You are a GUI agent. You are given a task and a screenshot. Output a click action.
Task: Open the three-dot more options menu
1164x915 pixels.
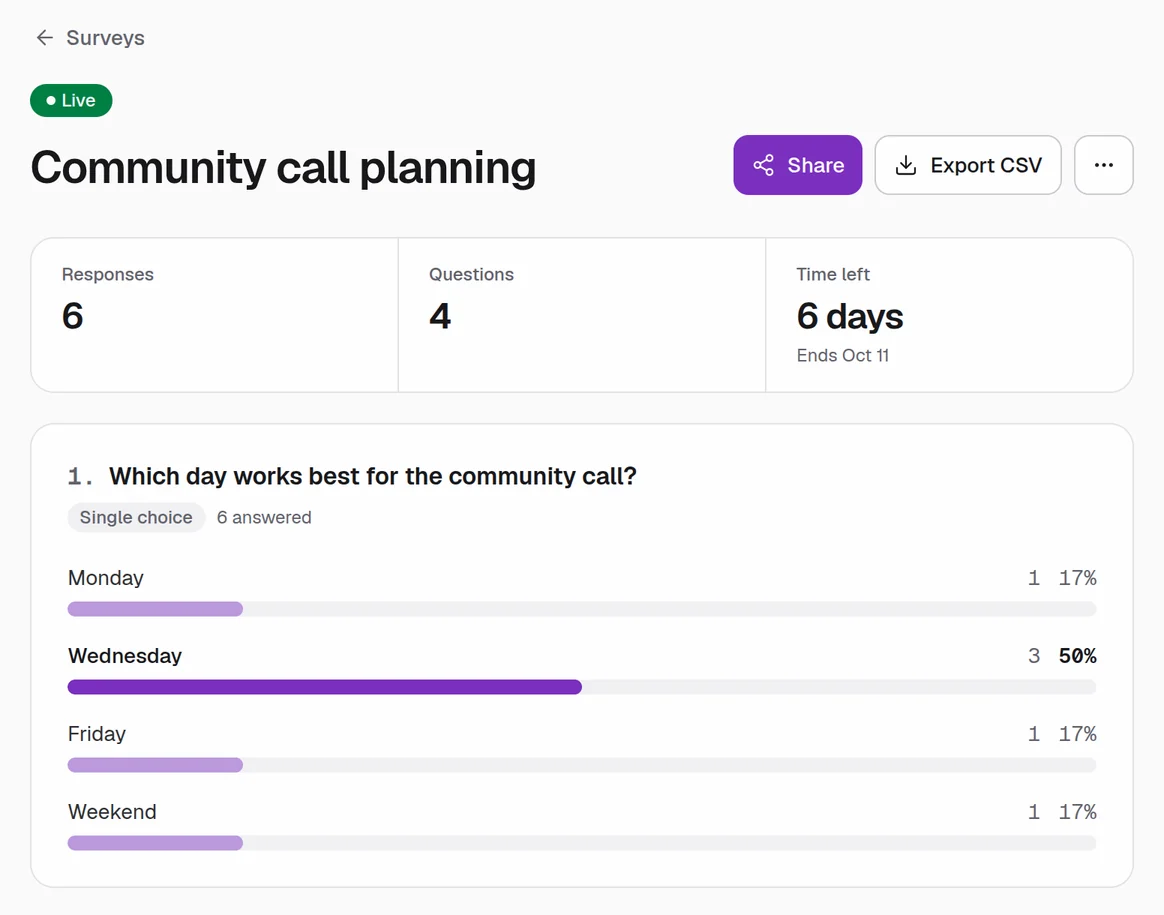click(1103, 165)
